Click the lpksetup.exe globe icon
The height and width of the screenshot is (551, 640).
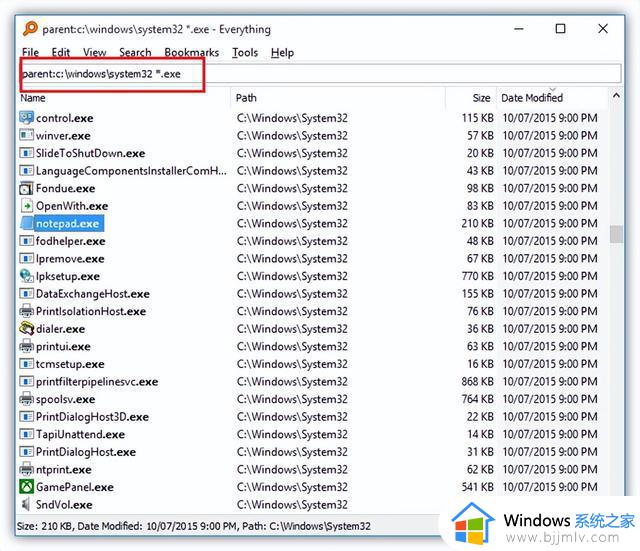[x=27, y=276]
